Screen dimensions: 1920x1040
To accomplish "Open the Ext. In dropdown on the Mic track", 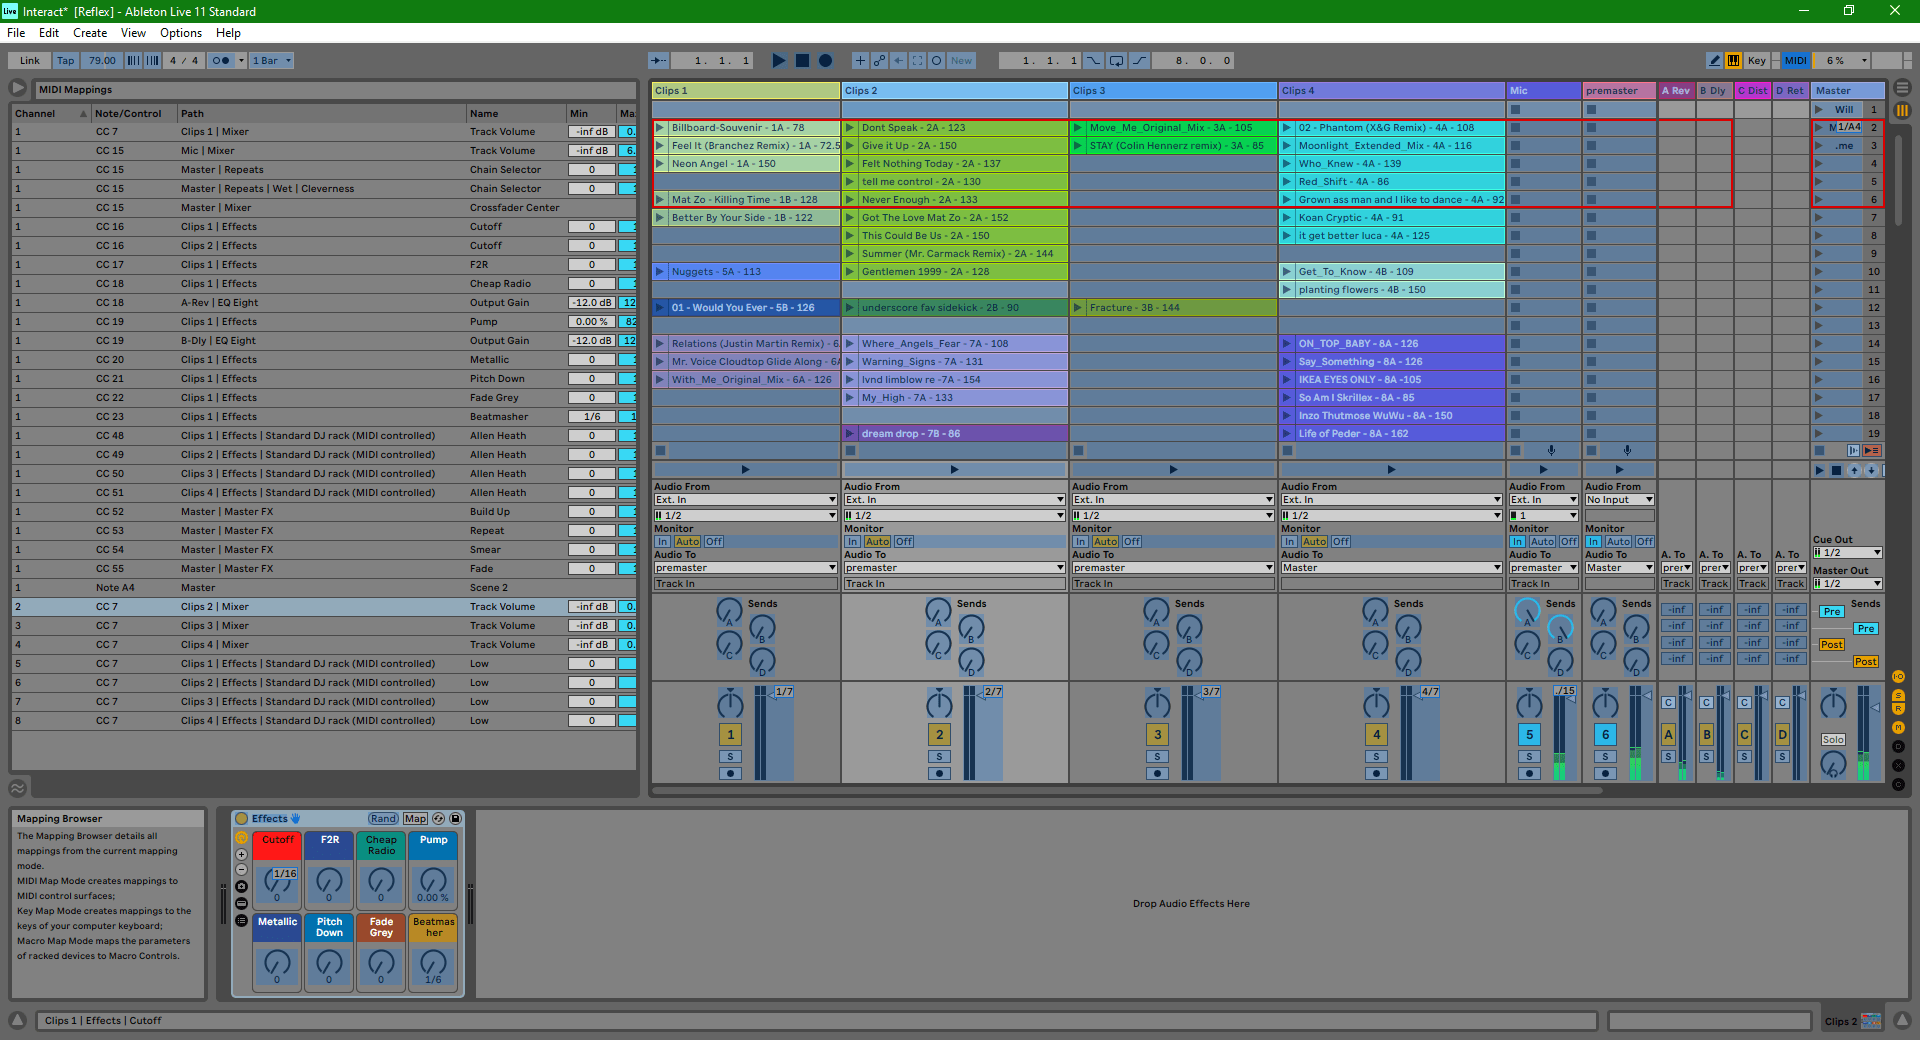I will click(x=1543, y=499).
